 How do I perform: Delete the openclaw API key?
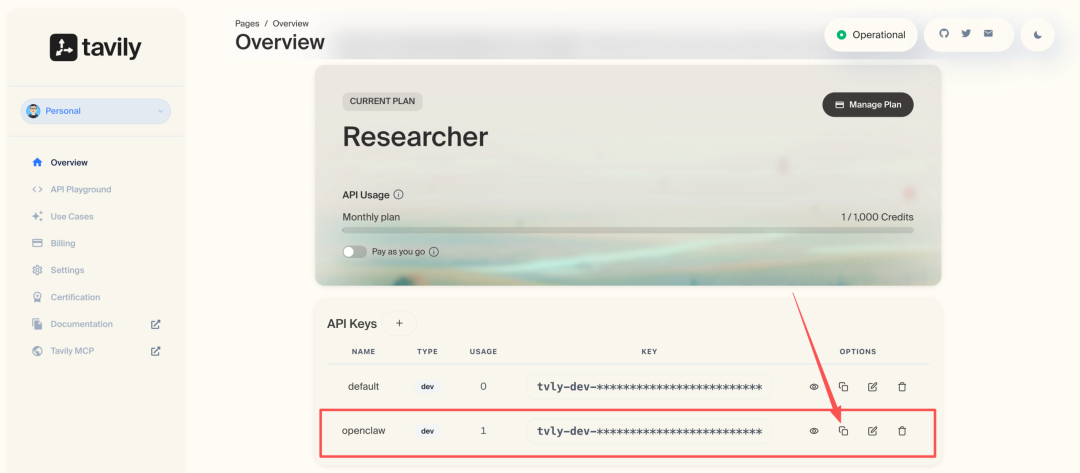pyautogui.click(x=902, y=431)
